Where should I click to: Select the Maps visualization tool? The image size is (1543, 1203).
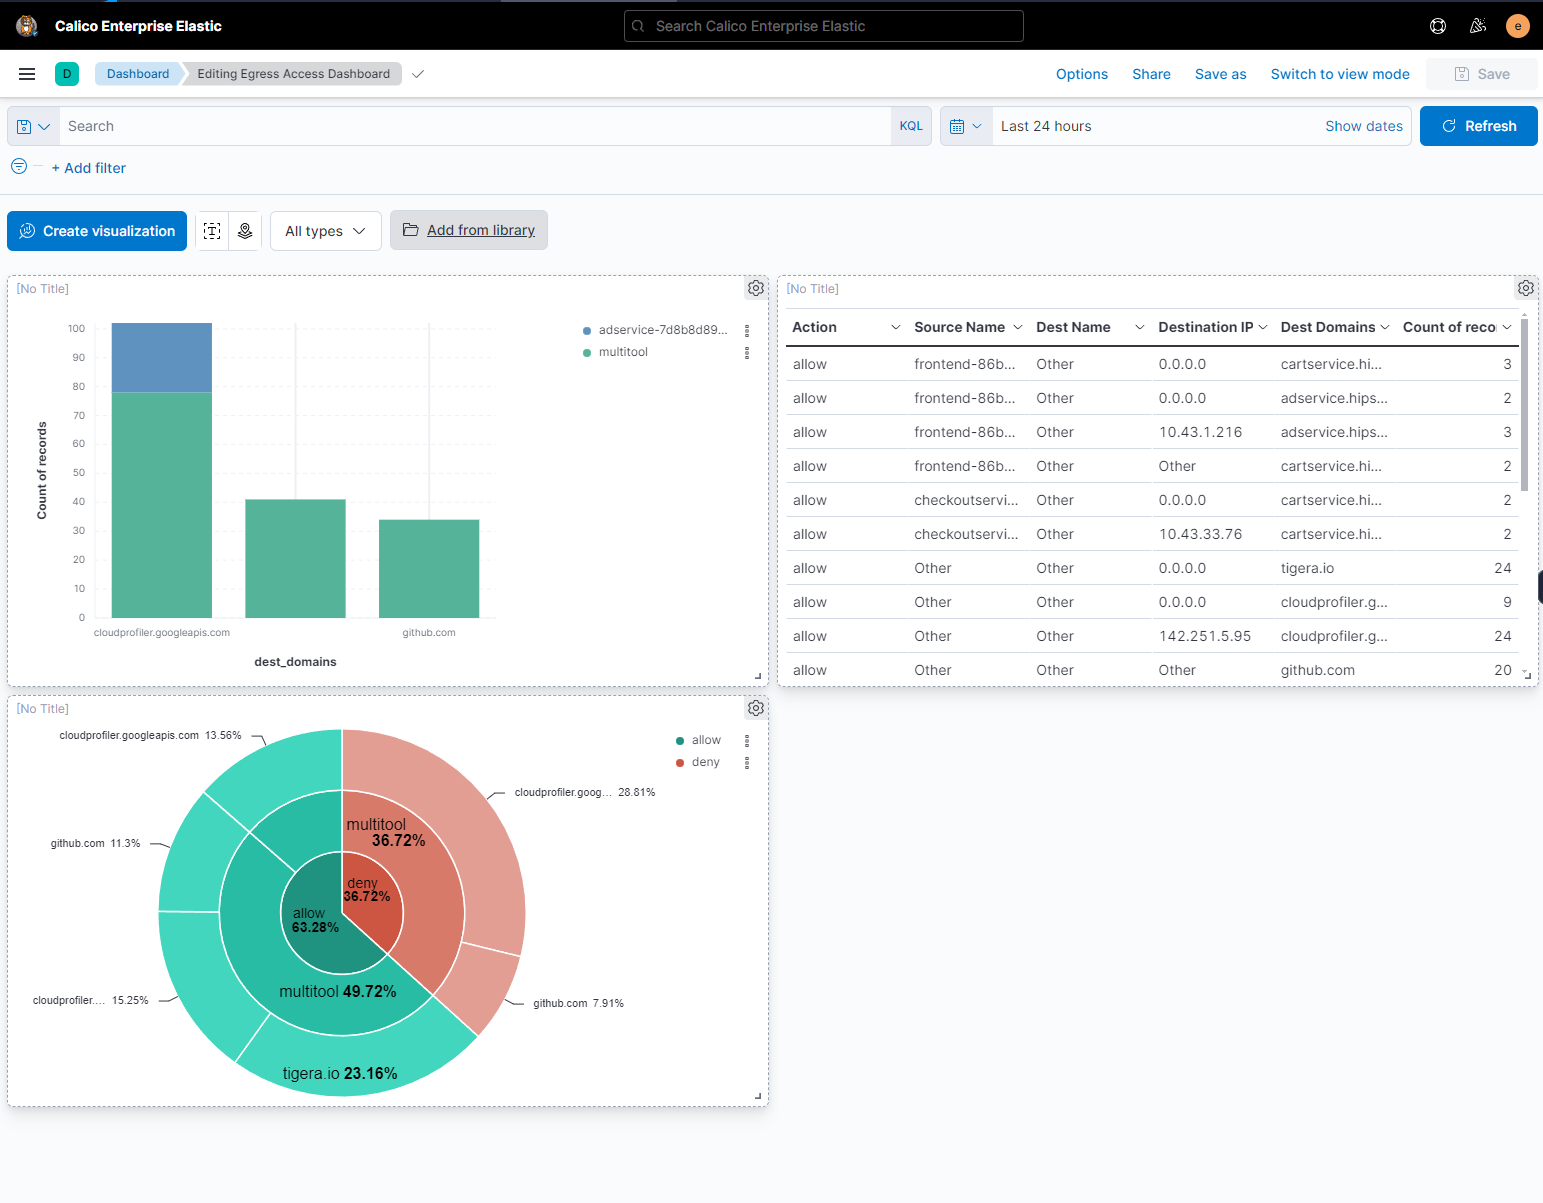coord(245,230)
